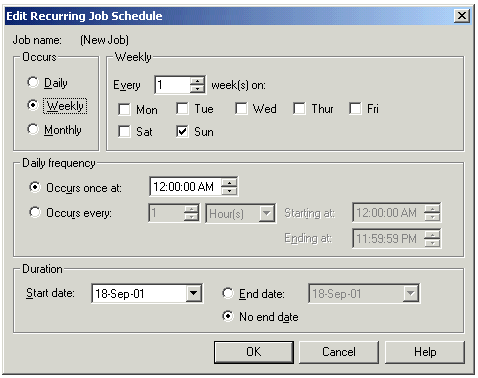Screen dimensions: 478x378
Task: Close the Edit Recurring Job Schedule dialog
Action: [x=462, y=16]
